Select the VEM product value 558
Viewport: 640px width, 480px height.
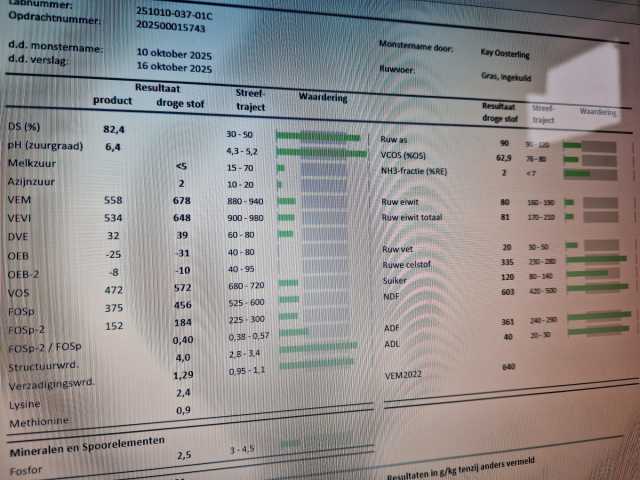[113, 200]
